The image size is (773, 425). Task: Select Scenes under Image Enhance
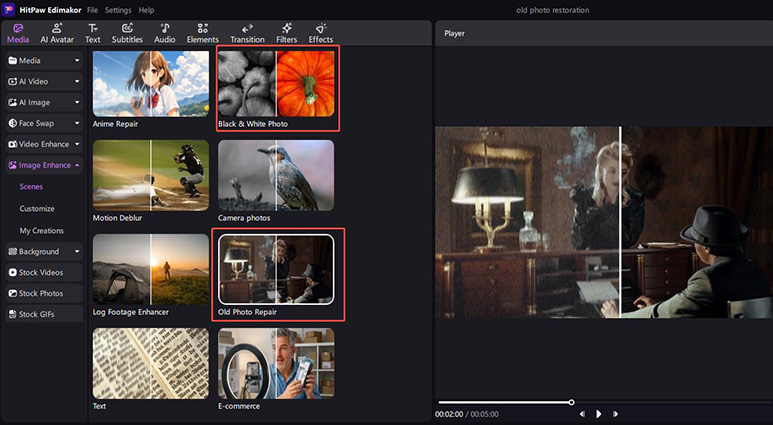[31, 187]
